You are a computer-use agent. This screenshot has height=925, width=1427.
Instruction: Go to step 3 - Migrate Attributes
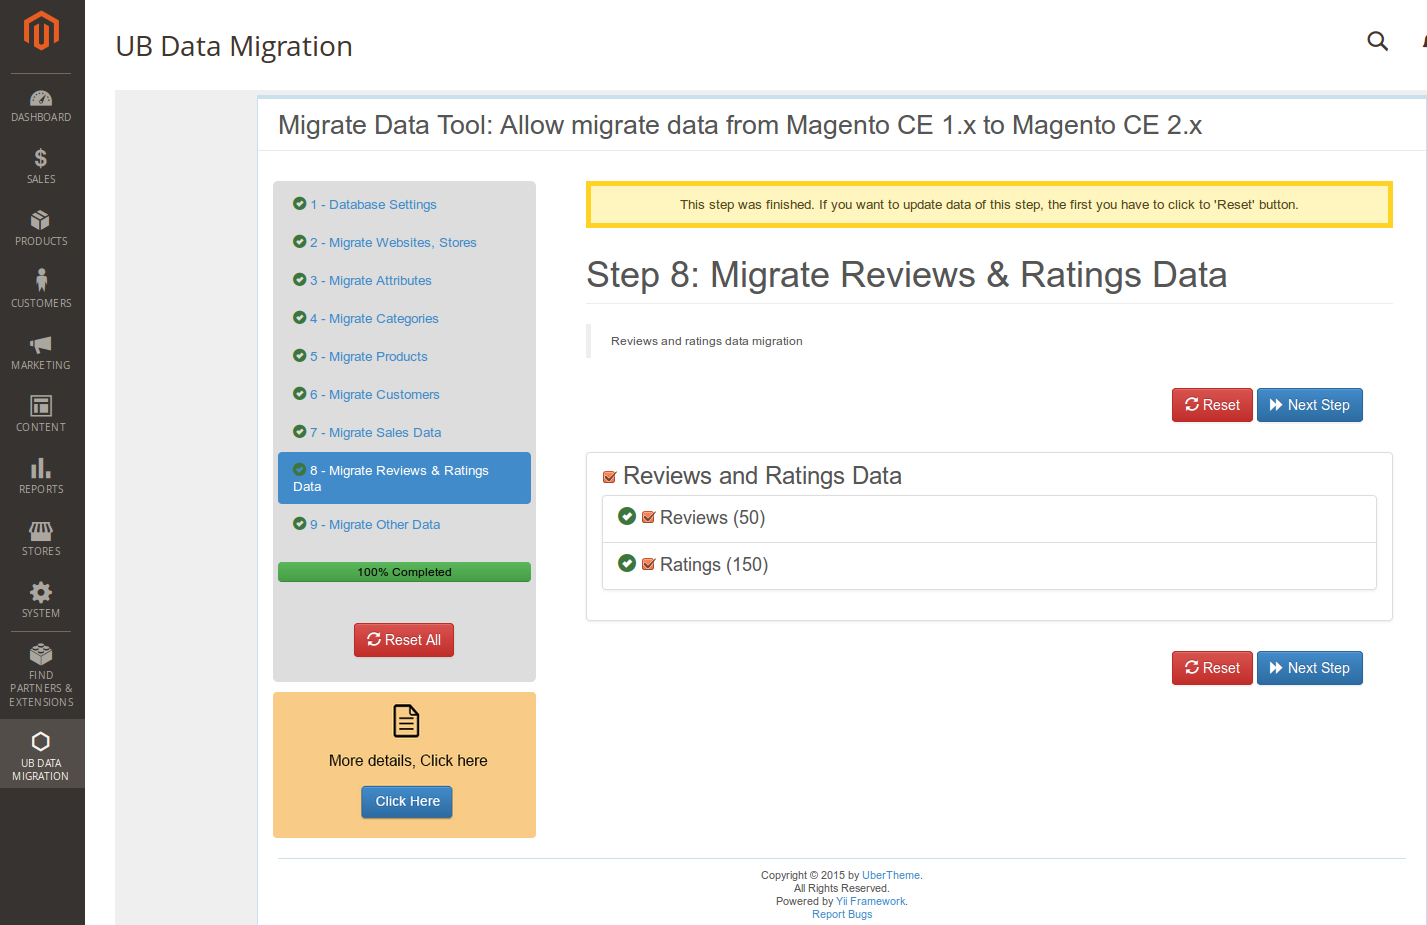pyautogui.click(x=371, y=280)
